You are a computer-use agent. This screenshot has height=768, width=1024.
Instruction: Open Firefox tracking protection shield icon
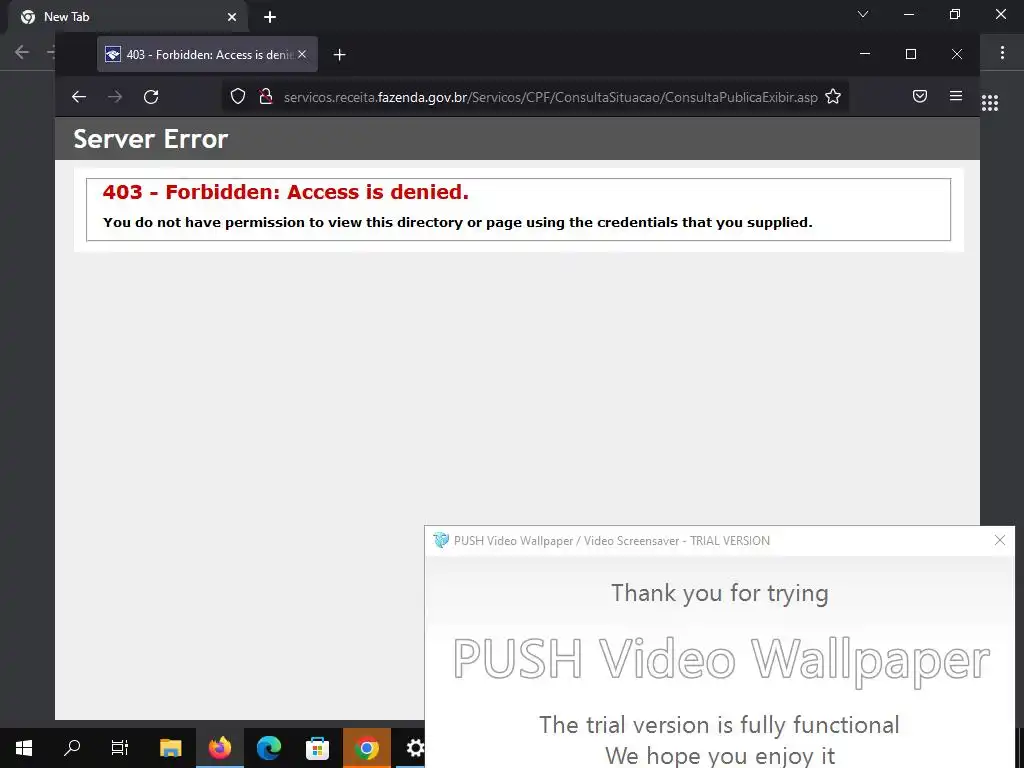pyautogui.click(x=238, y=97)
